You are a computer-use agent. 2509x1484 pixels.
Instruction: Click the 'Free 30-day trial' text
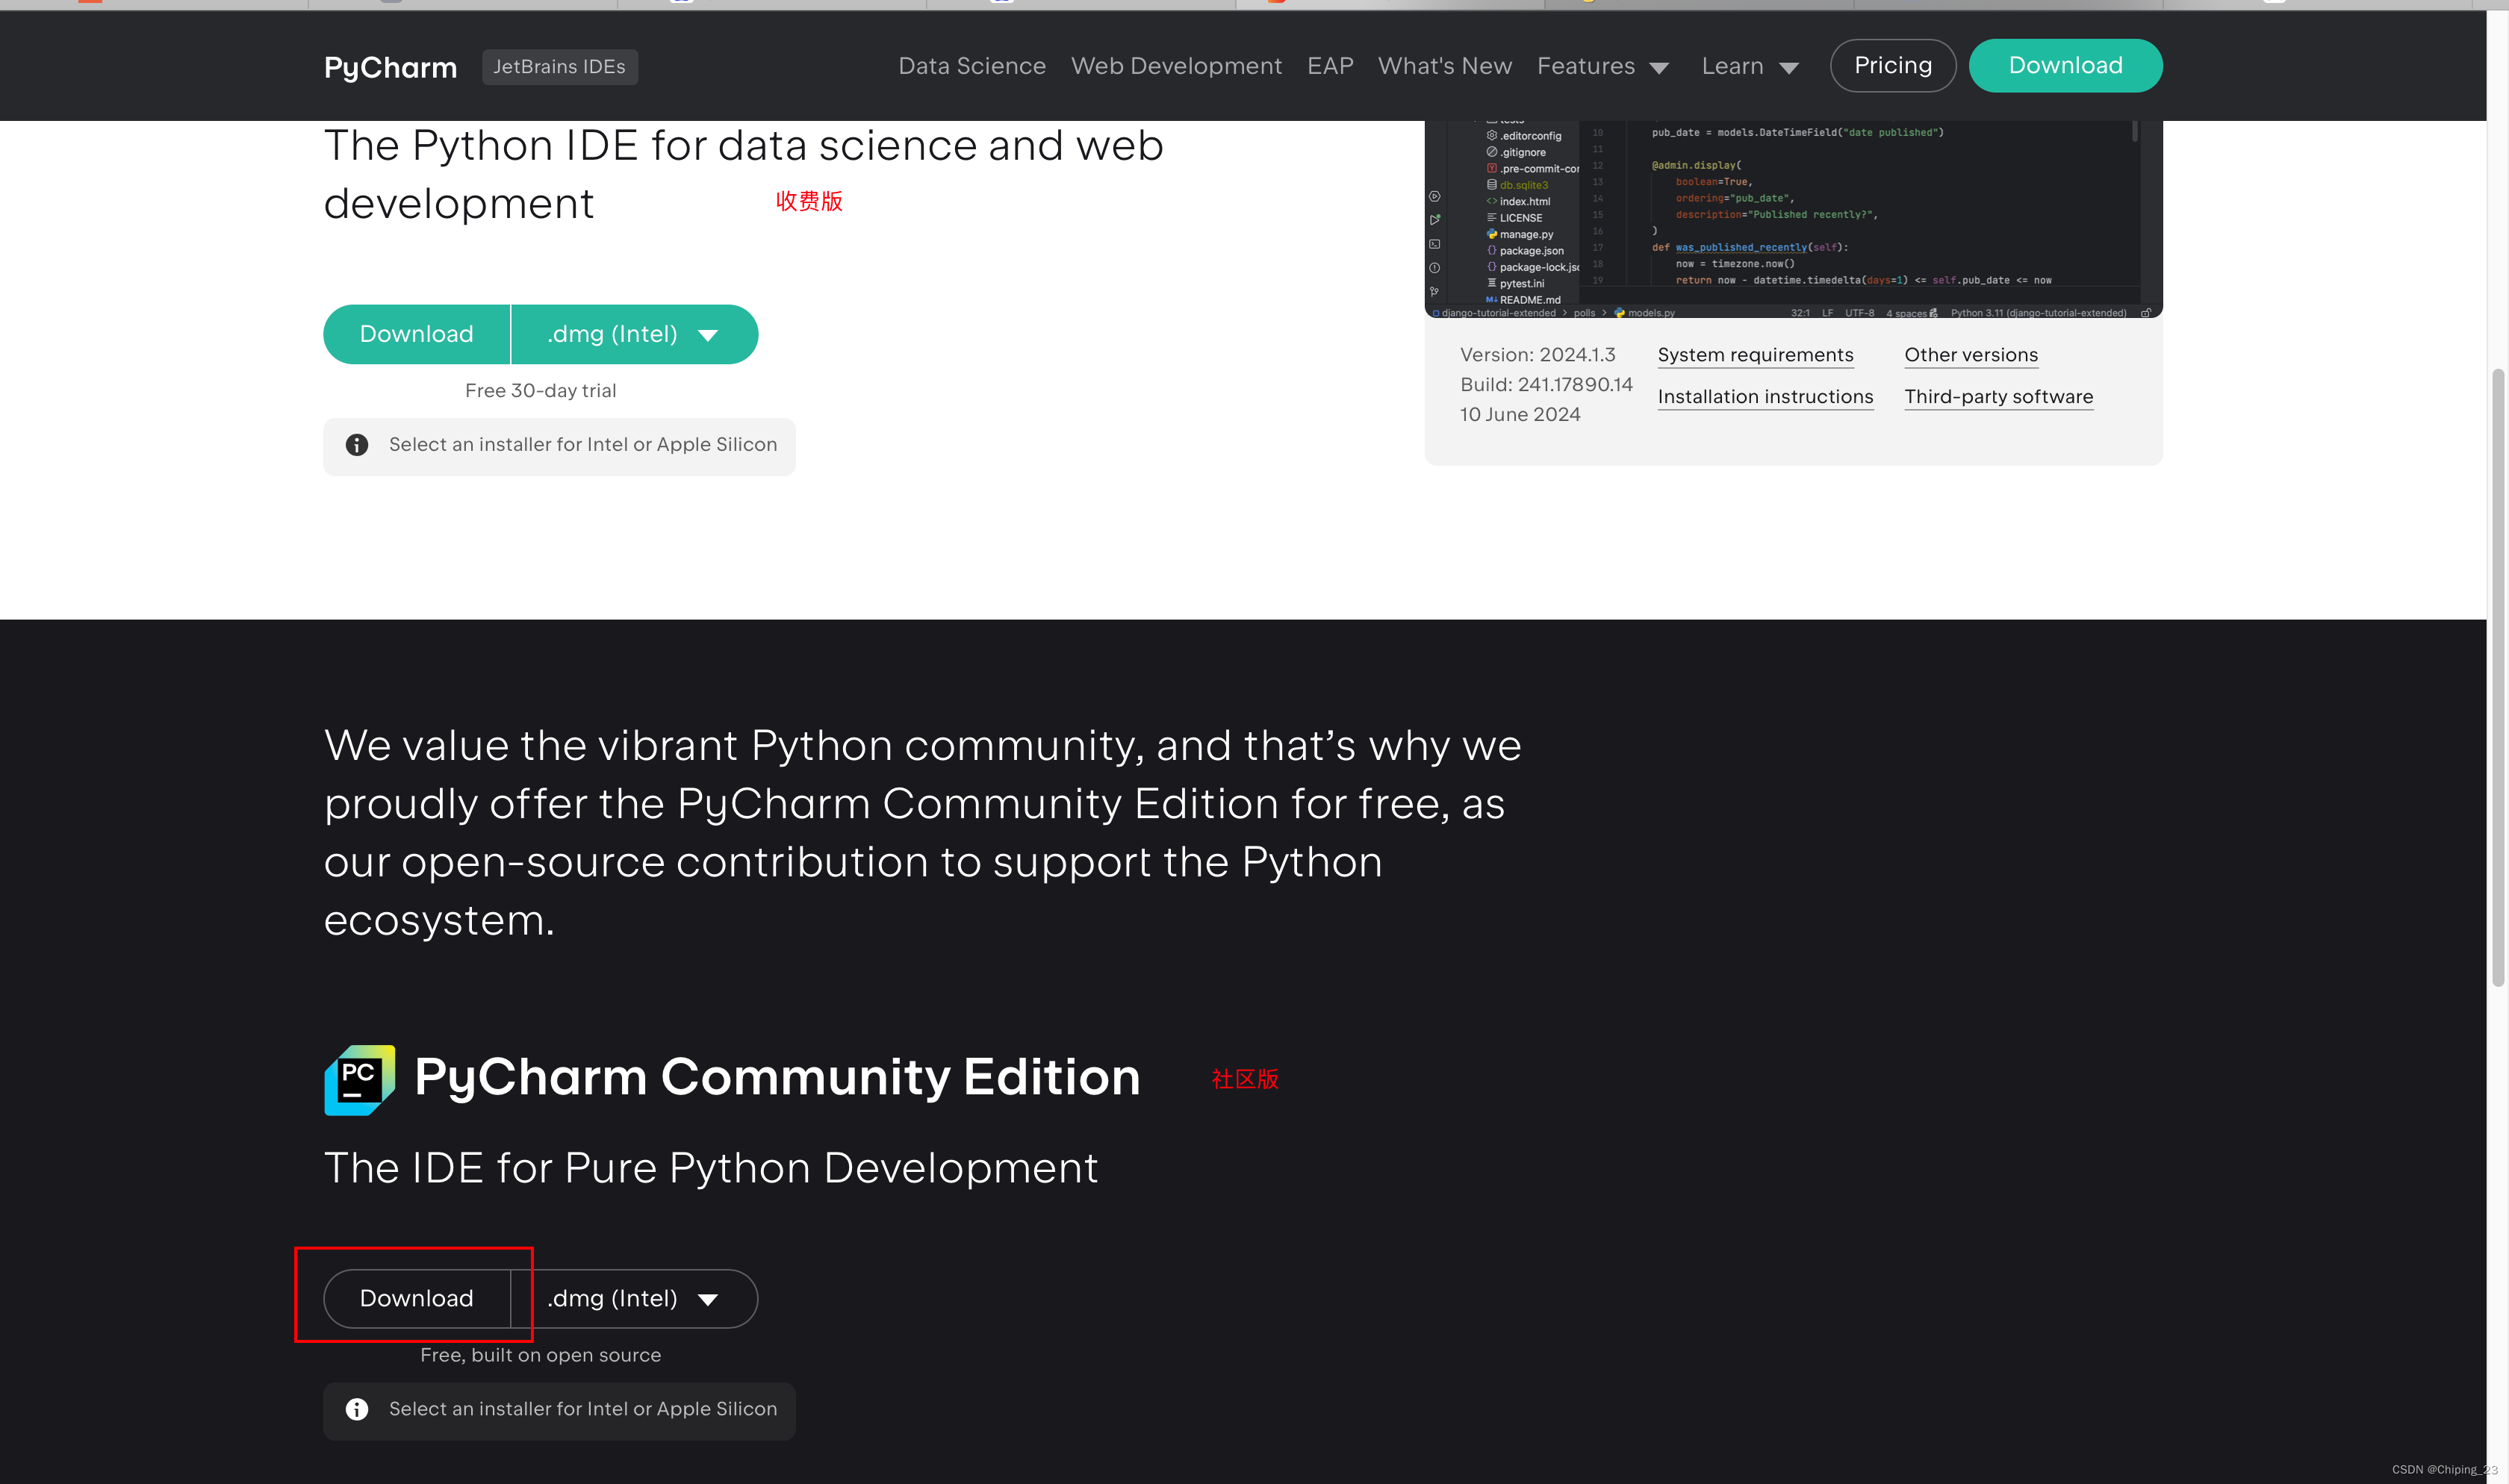(x=540, y=391)
